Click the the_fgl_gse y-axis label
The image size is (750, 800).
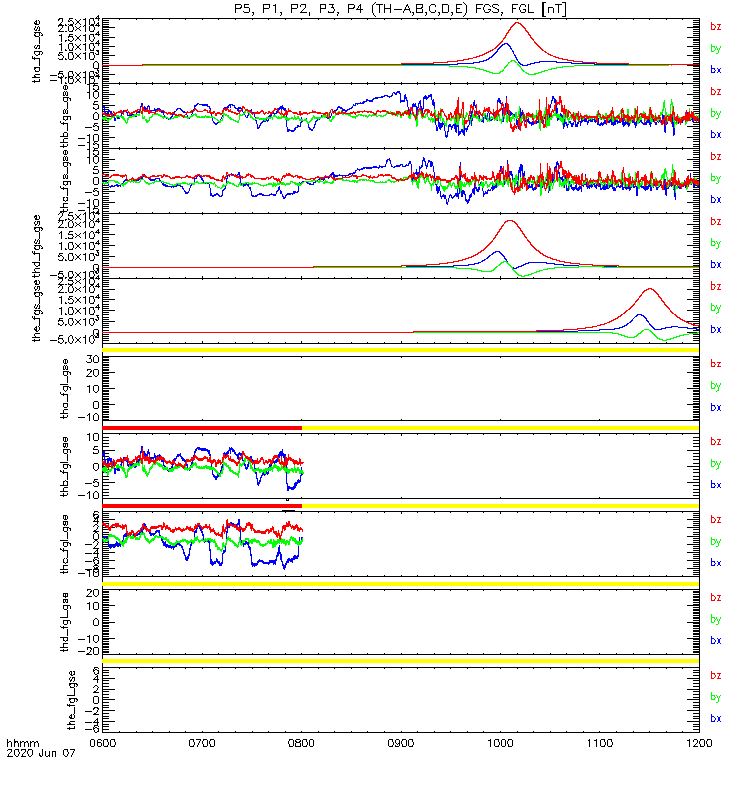72,700
